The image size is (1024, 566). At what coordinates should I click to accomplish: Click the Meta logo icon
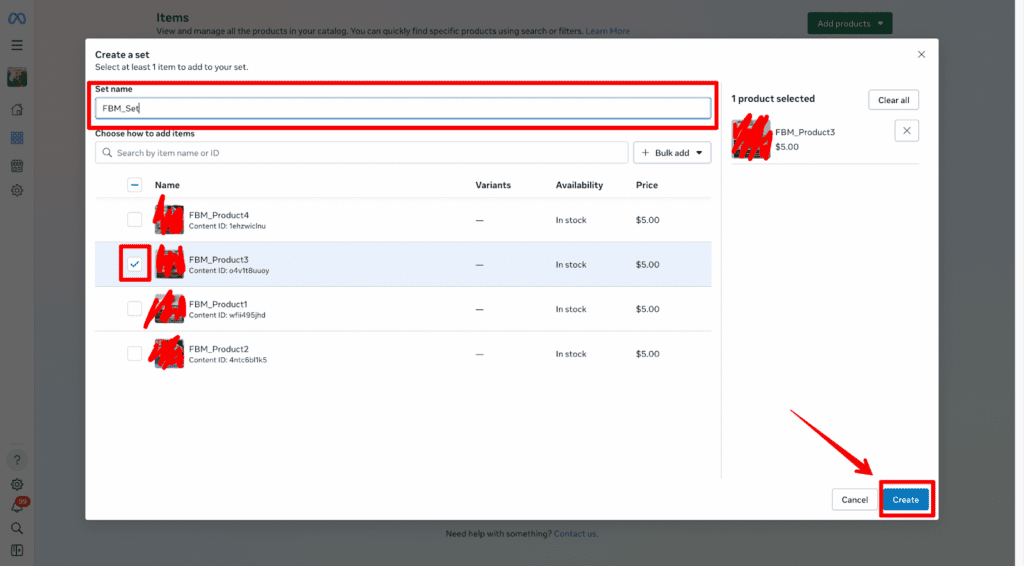point(17,18)
